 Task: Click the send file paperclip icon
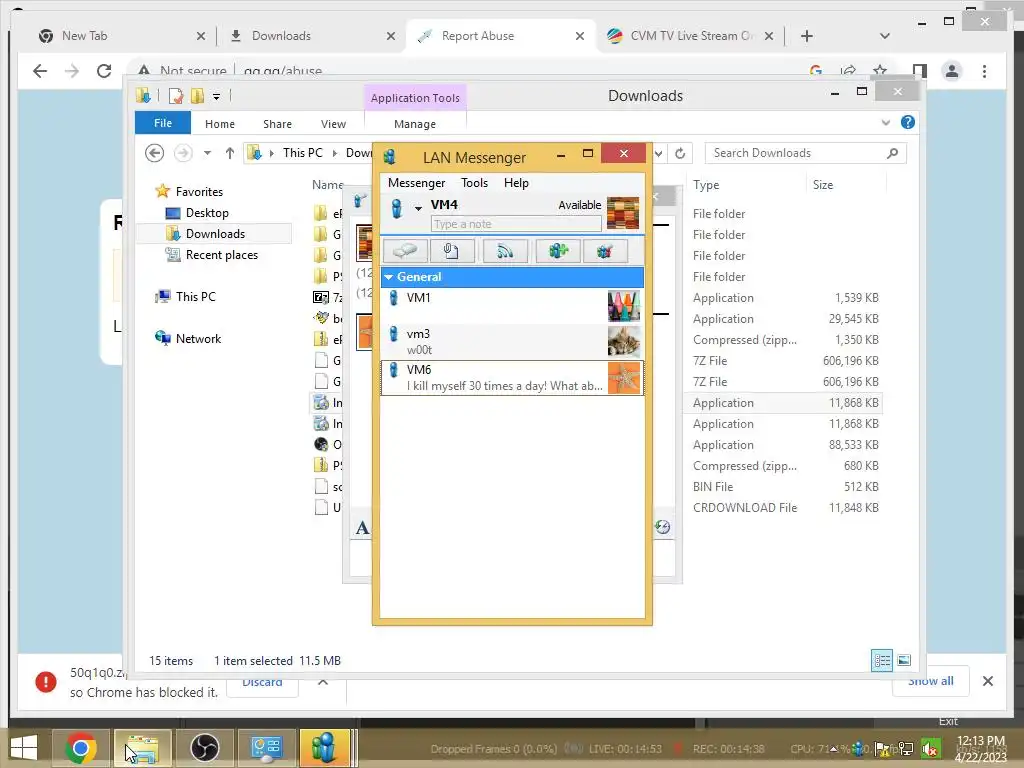pos(452,251)
